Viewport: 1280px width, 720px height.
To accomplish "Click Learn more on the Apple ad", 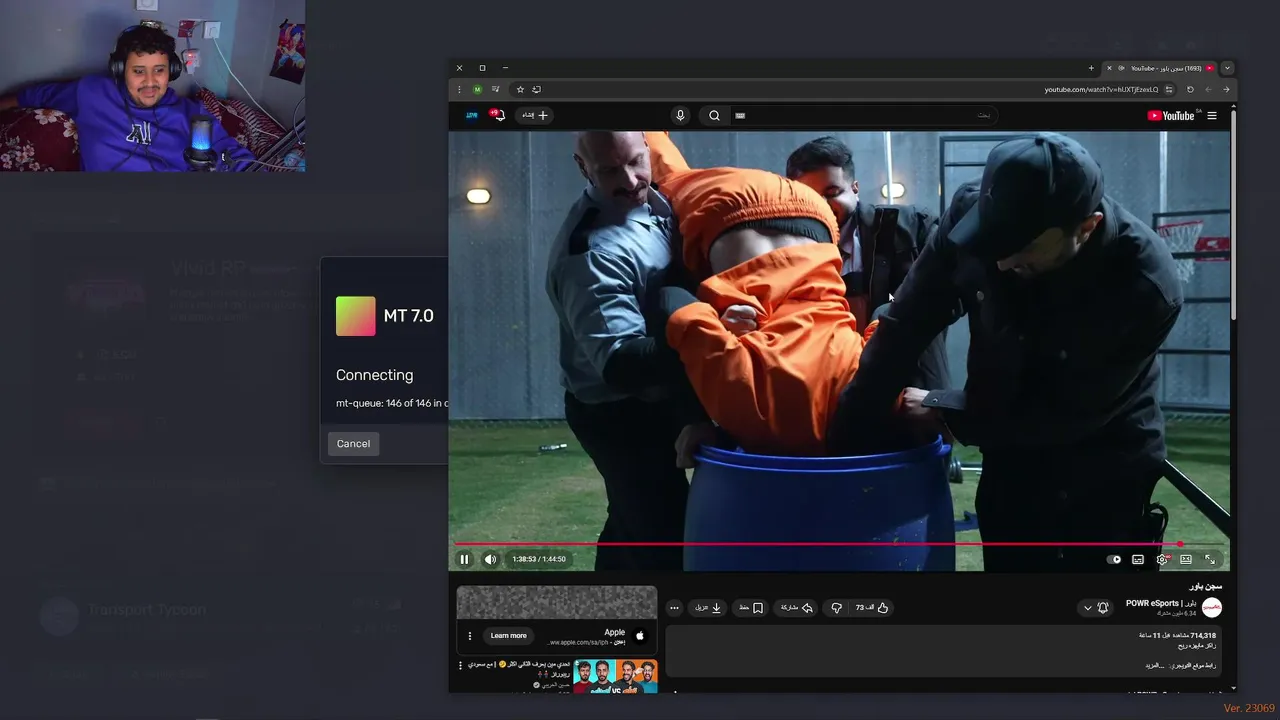I will (x=508, y=635).
